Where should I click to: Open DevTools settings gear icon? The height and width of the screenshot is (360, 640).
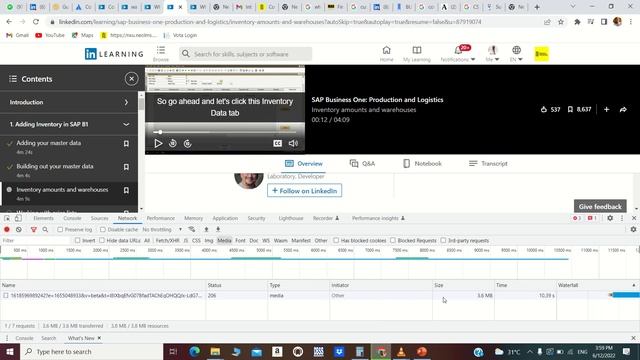[610, 218]
